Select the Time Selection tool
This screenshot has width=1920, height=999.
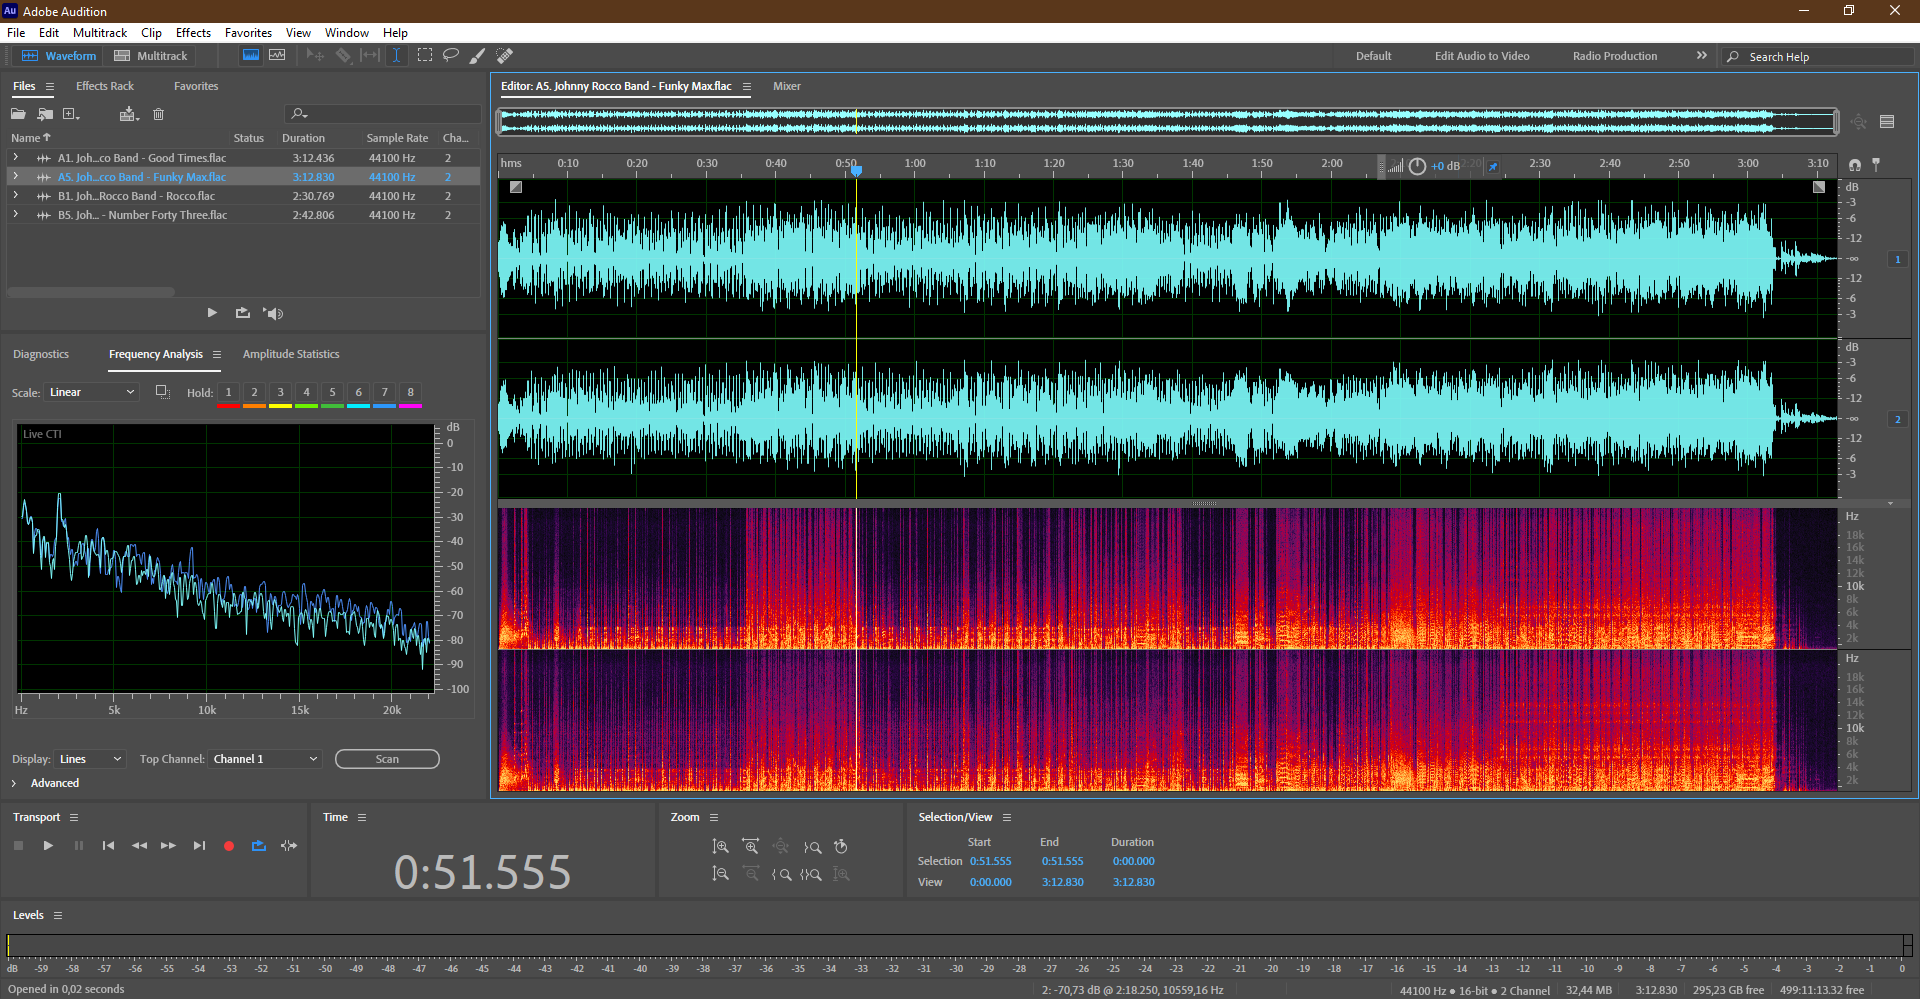[x=397, y=56]
